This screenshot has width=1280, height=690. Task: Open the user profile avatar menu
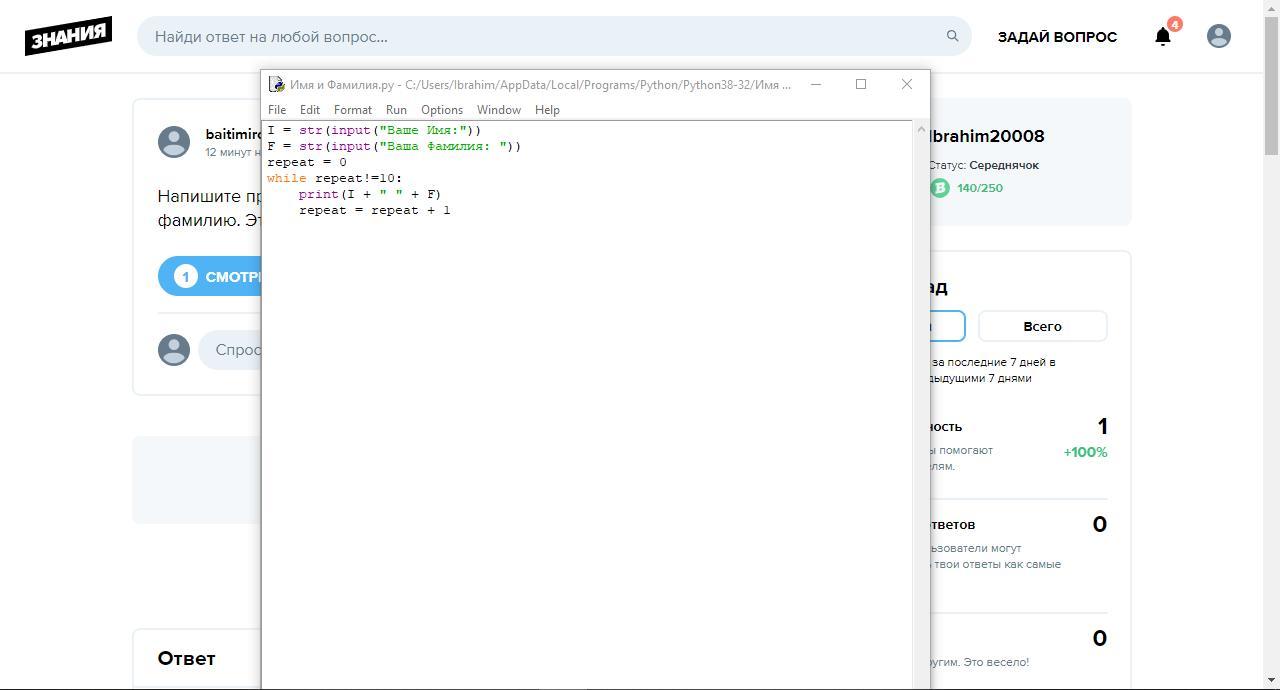[x=1218, y=36]
